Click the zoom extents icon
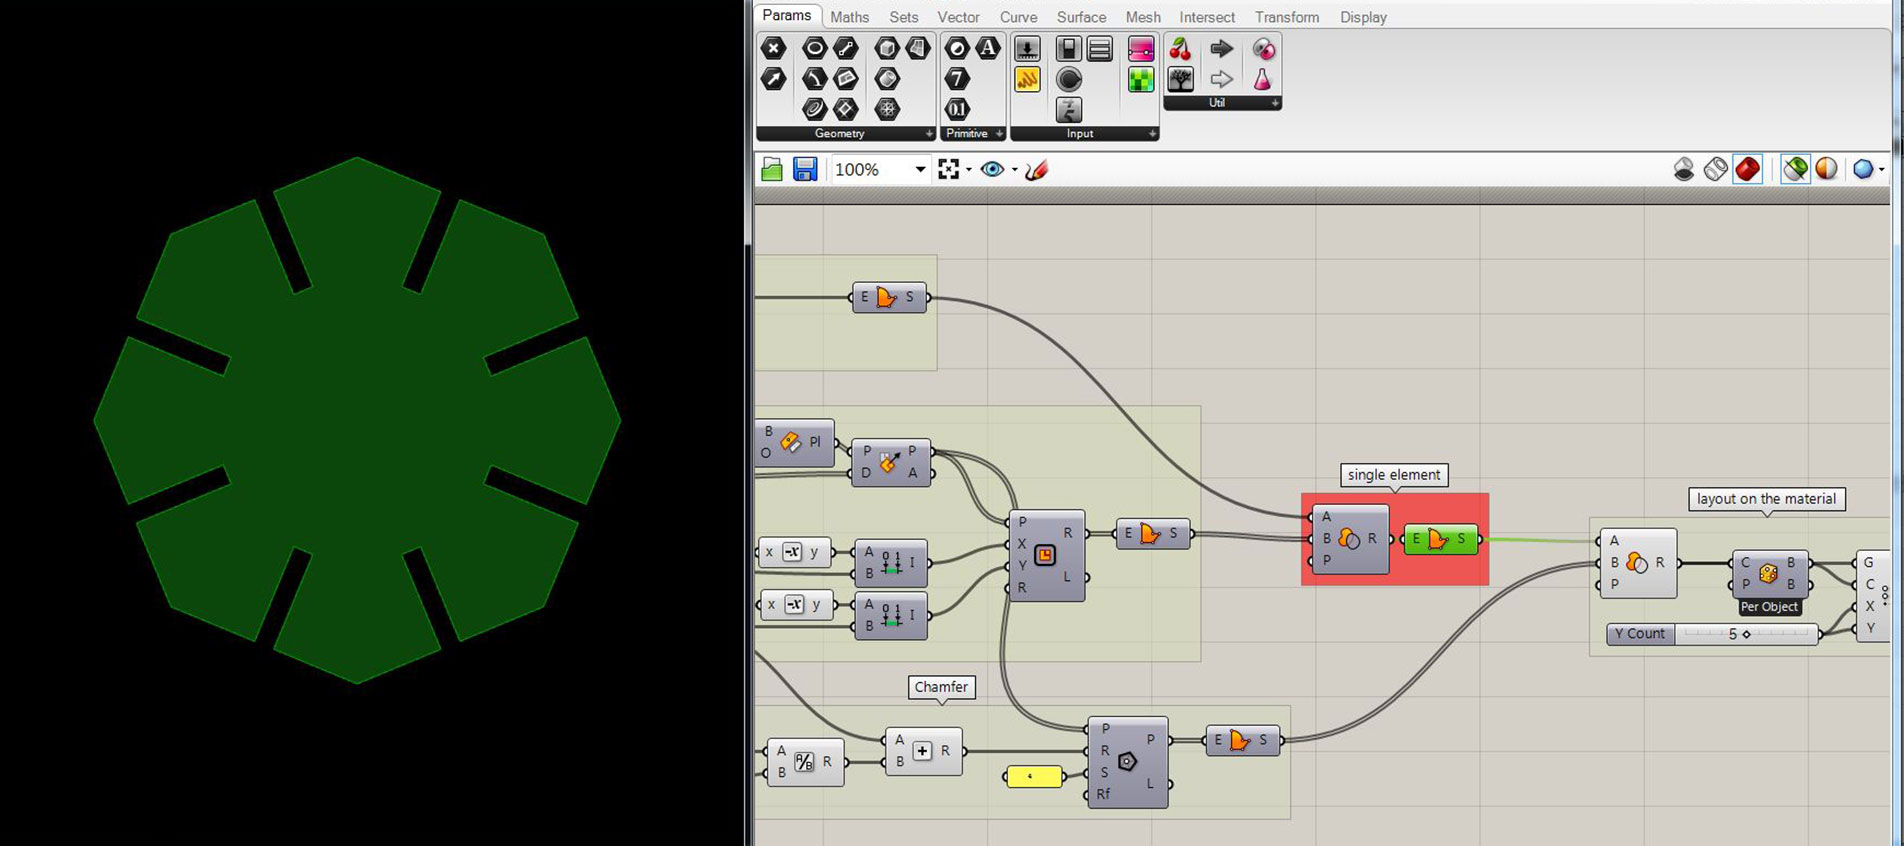Image resolution: width=1904 pixels, height=846 pixels. tap(948, 169)
